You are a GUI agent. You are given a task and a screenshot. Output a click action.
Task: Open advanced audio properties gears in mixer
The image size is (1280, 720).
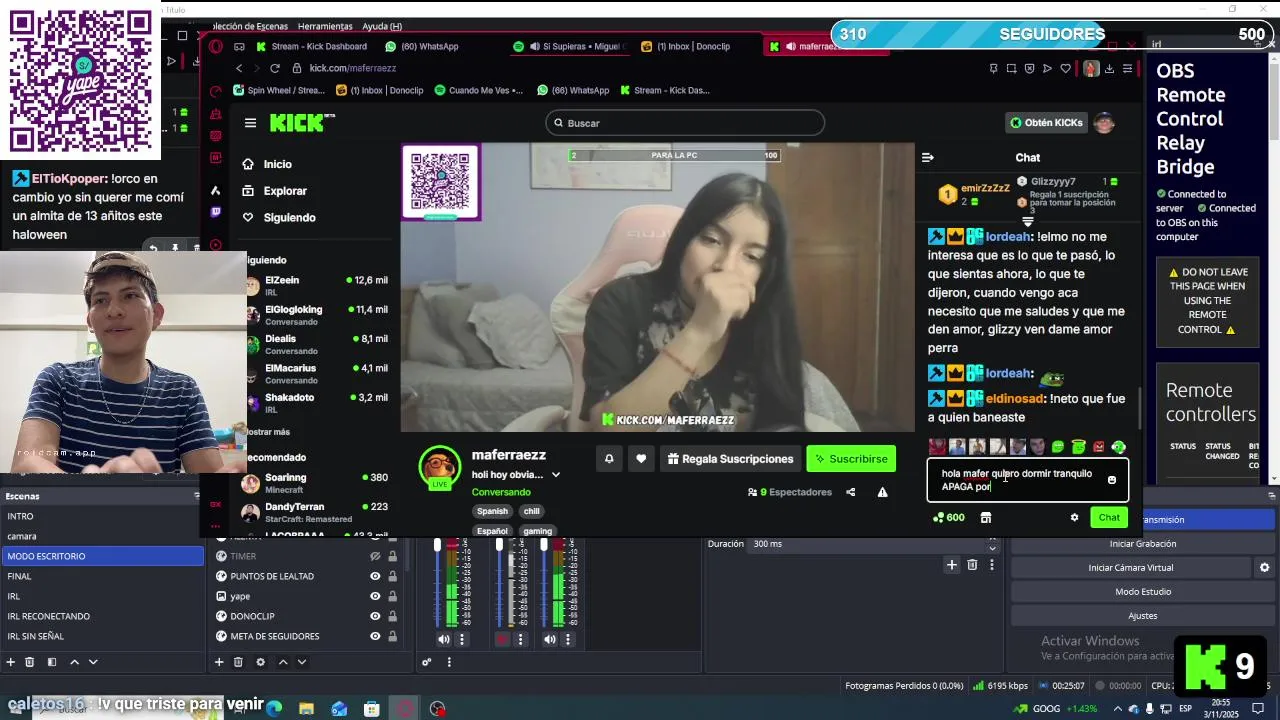tap(427, 662)
